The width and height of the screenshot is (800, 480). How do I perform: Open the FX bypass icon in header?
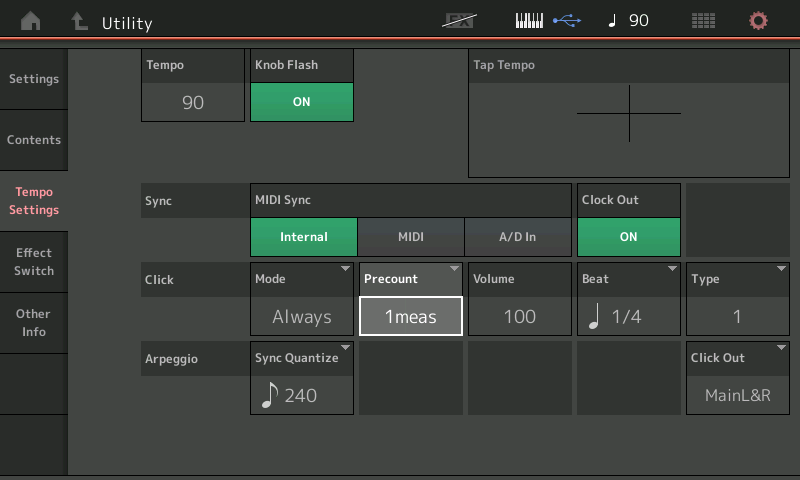tap(459, 20)
